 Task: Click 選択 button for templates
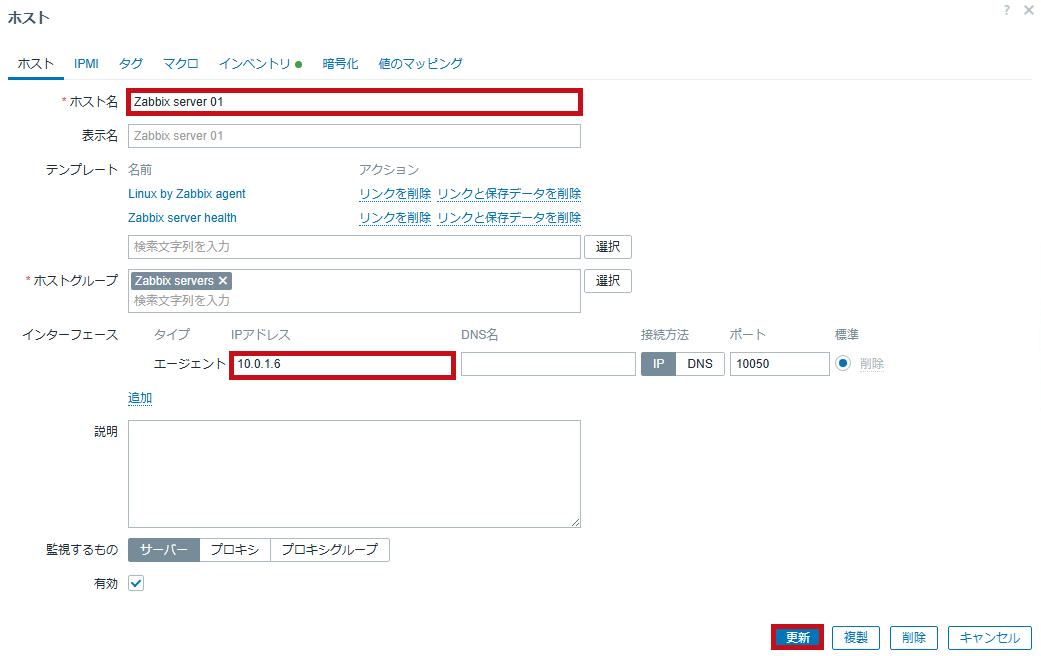coord(607,247)
